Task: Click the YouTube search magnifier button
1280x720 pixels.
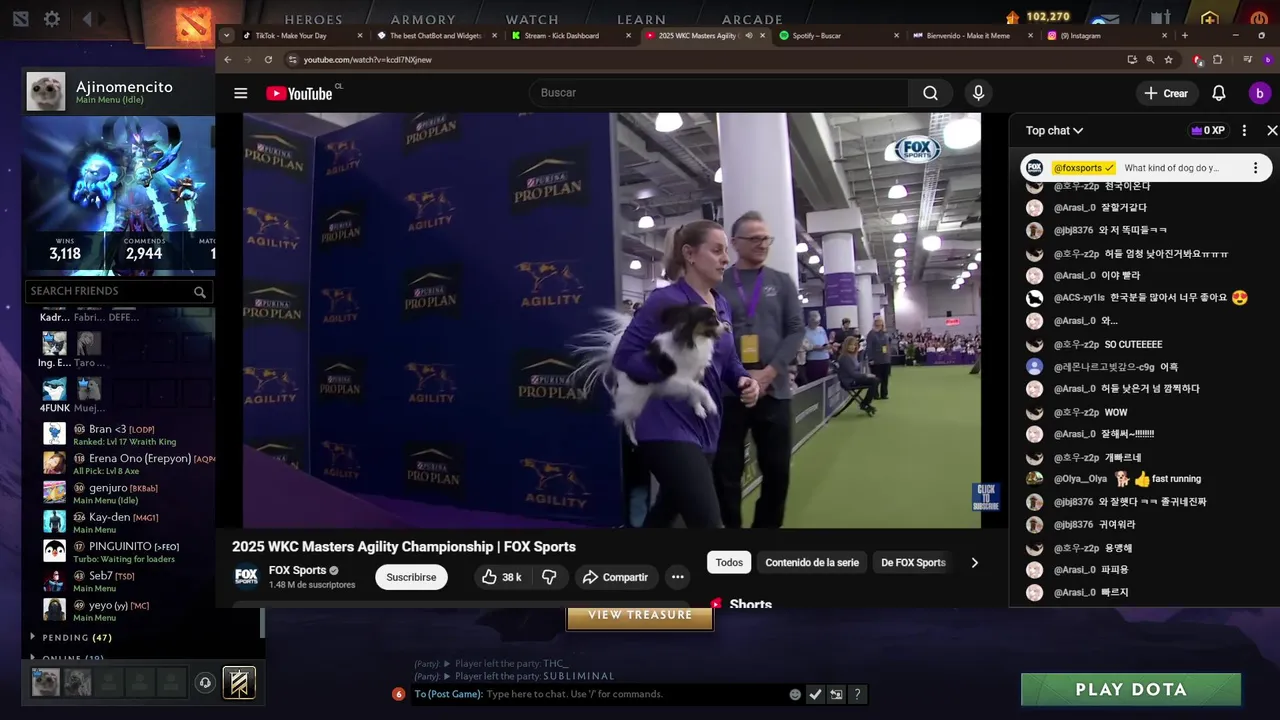Action: [930, 93]
